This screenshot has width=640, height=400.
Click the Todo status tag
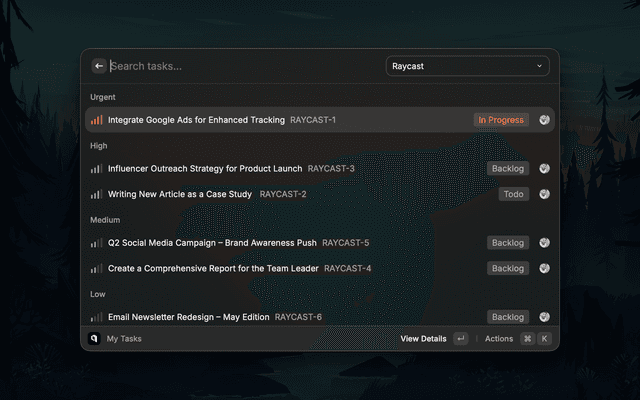pyautogui.click(x=513, y=194)
